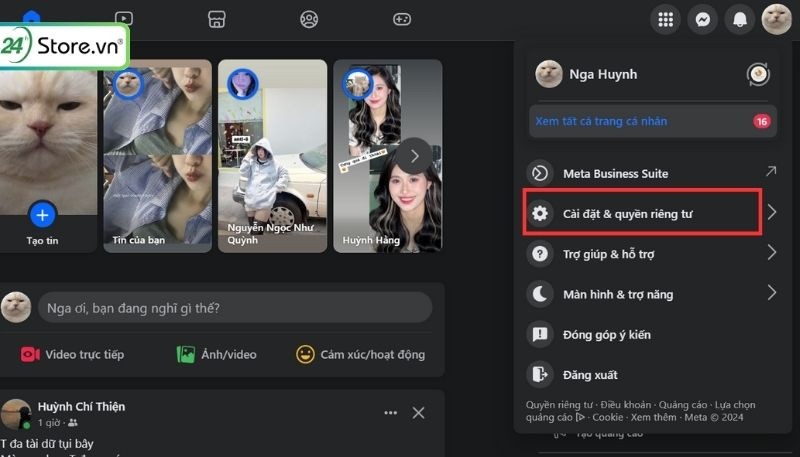This screenshot has height=457, width=800.
Task: Click the switch profile icon beside Nga Huynh
Action: [758, 74]
